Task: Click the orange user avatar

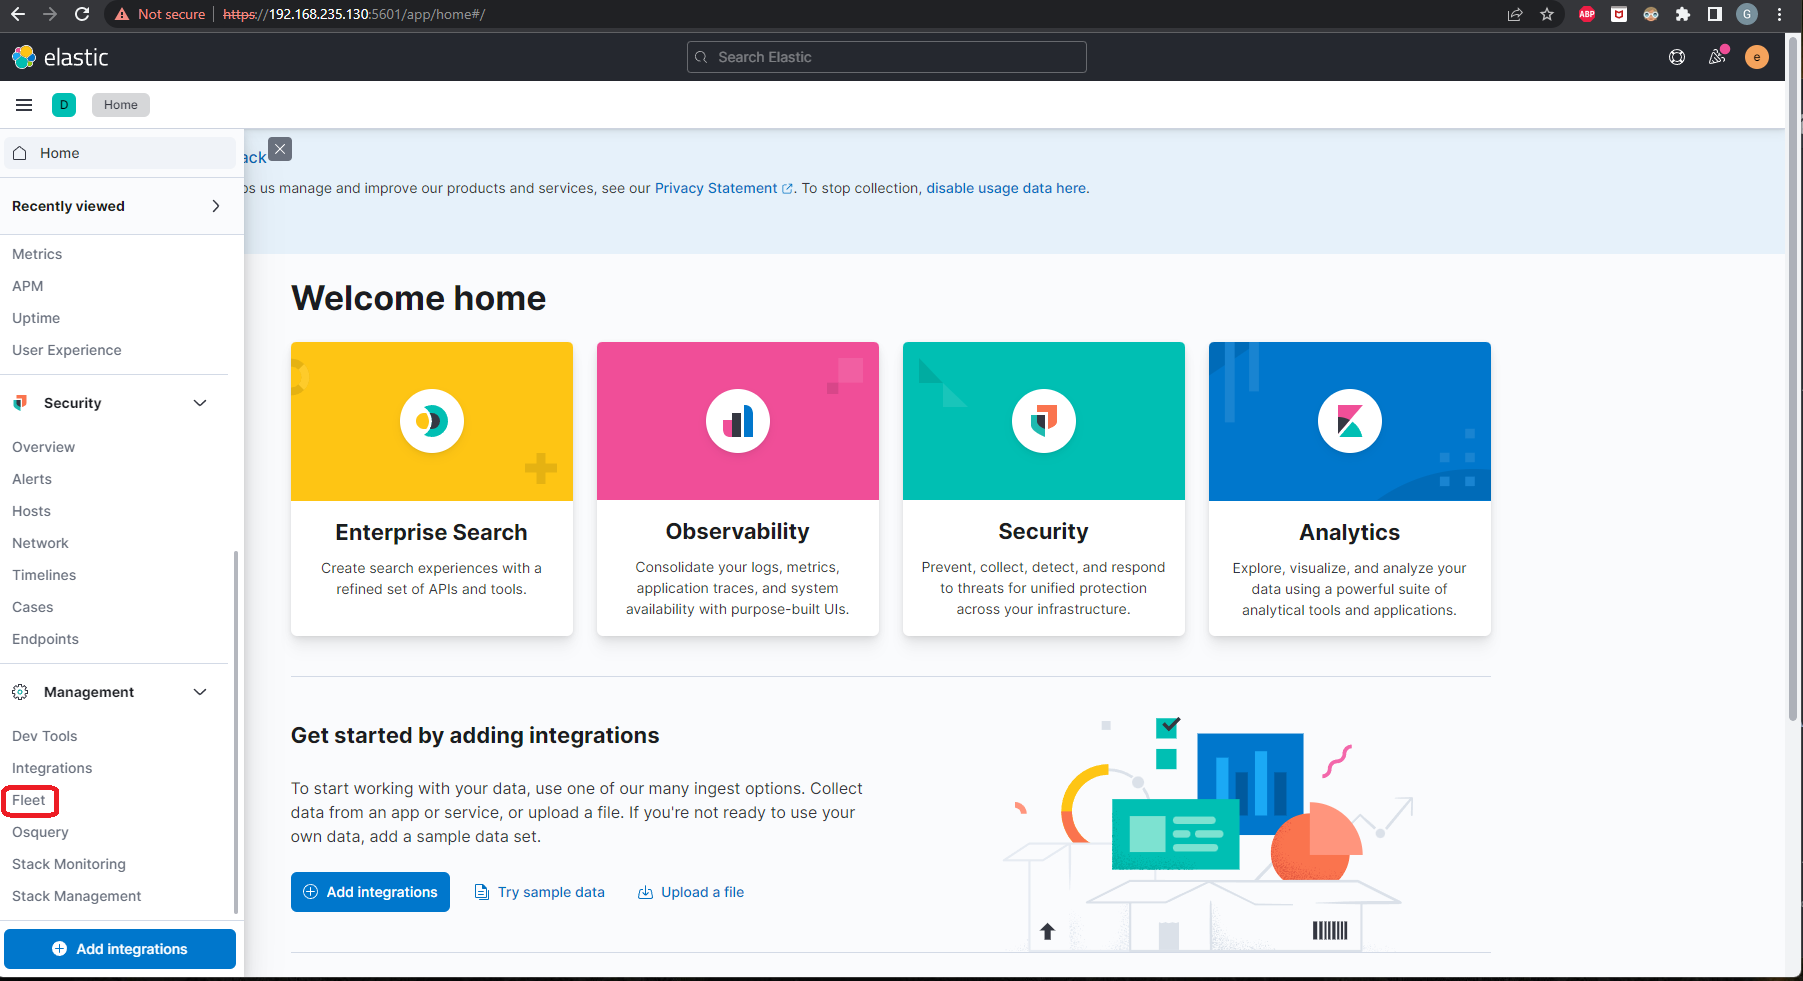Action: point(1756,57)
